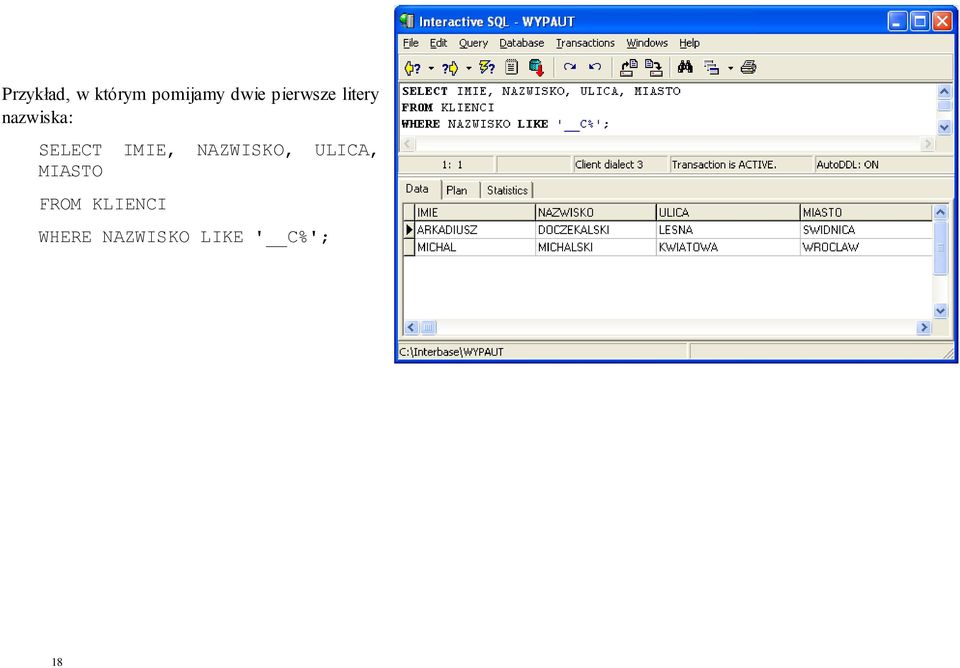Open the Windows menu
The width and height of the screenshot is (960, 668).
tap(647, 43)
